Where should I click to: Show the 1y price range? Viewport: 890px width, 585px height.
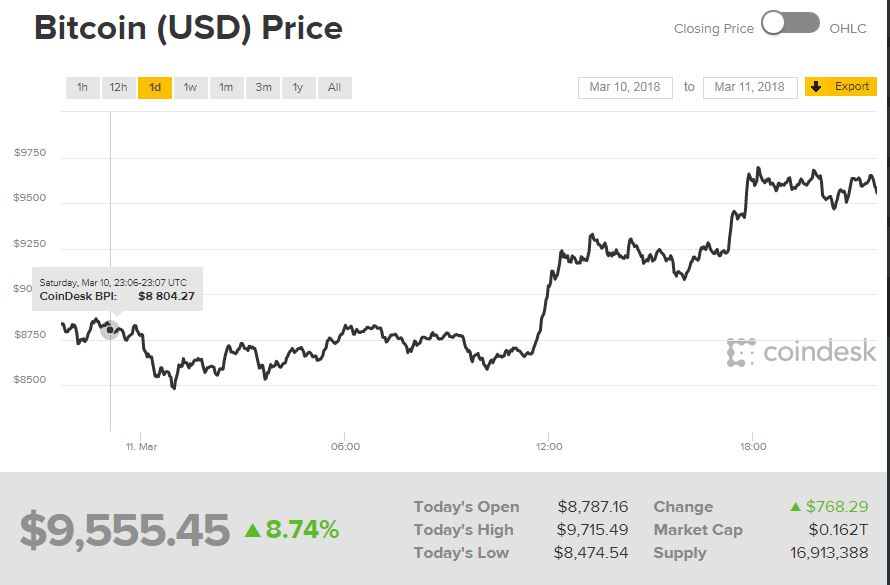coord(298,87)
